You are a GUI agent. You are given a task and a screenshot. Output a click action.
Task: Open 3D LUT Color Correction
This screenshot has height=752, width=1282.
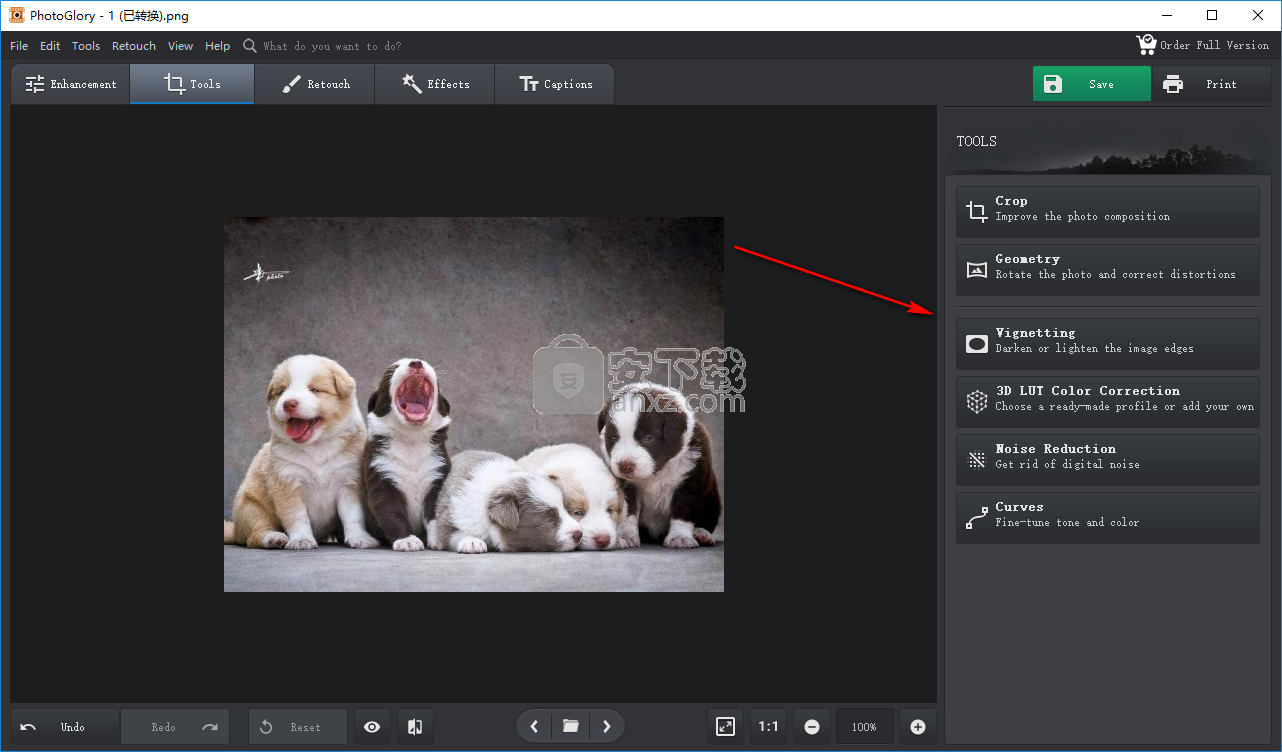point(1107,399)
